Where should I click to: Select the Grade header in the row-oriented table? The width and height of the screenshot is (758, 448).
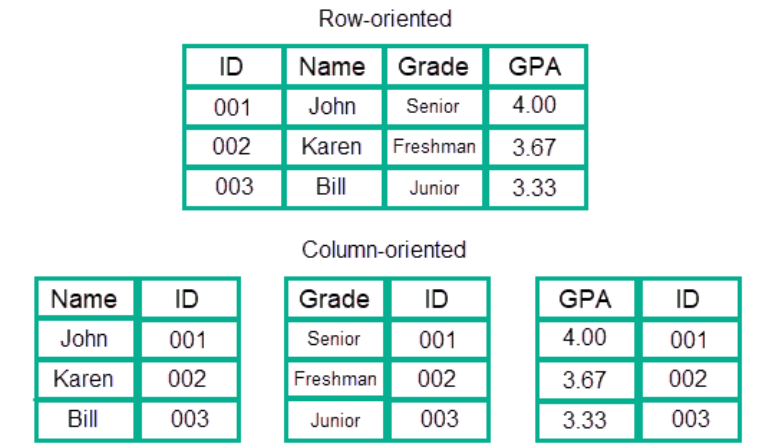[x=433, y=67]
